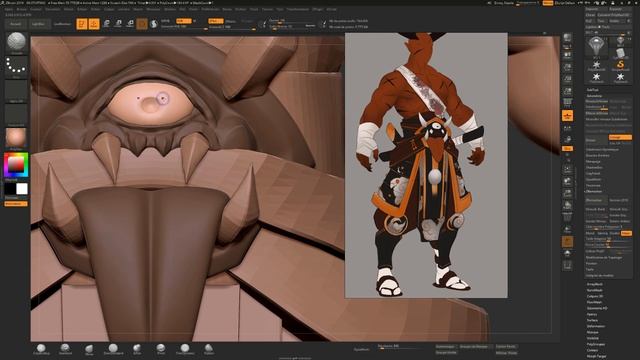Click the Move view icon on the right shelf
Image resolution: width=640 pixels, height=360 pixels.
tap(567, 181)
